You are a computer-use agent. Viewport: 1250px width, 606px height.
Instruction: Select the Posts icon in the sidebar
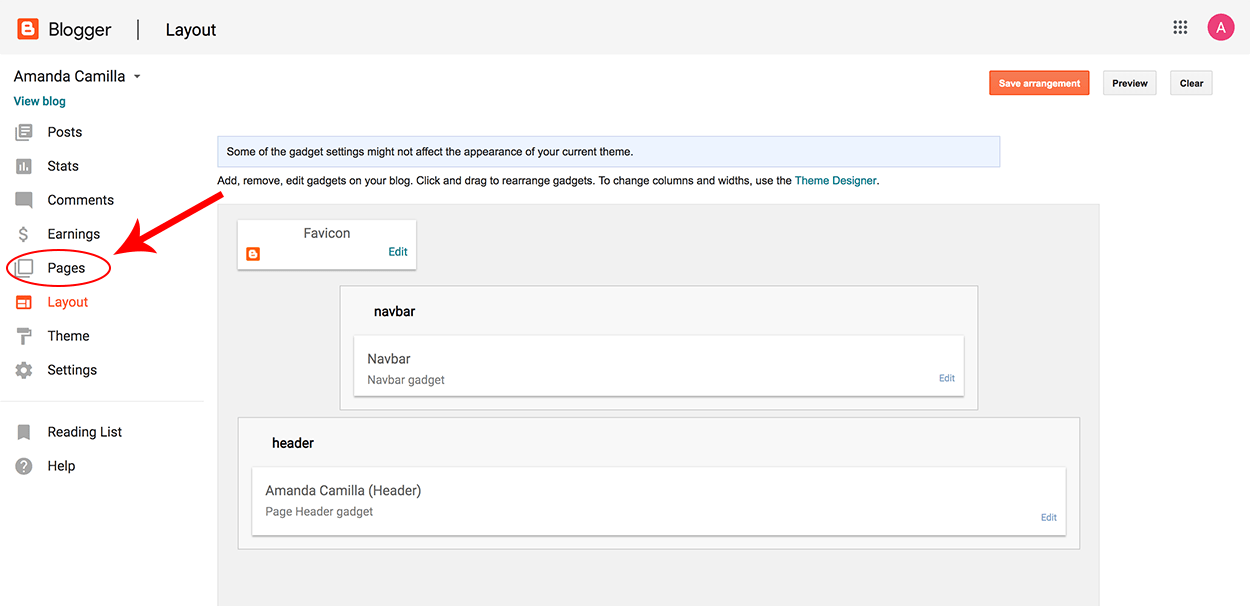pyautogui.click(x=24, y=131)
